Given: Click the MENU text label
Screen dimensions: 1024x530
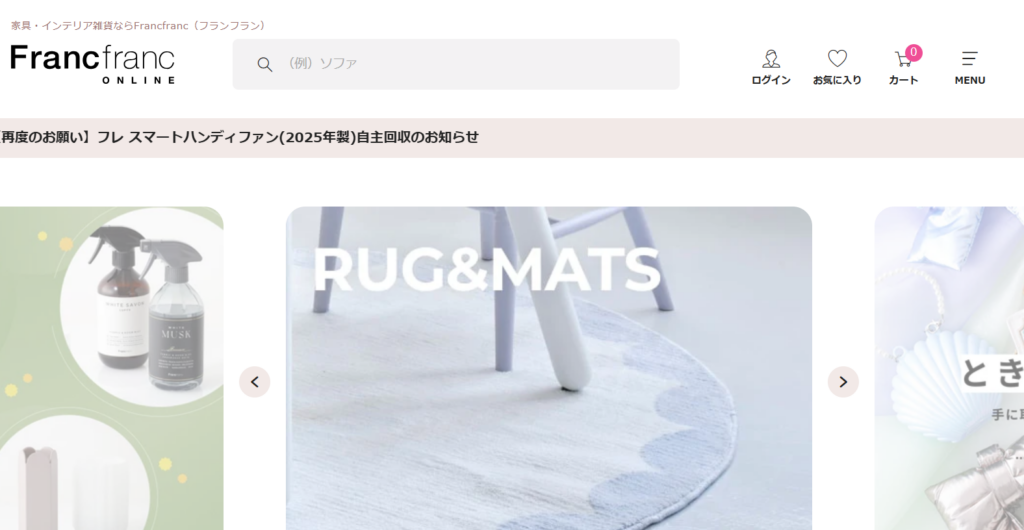Looking at the screenshot, I should point(970,80).
